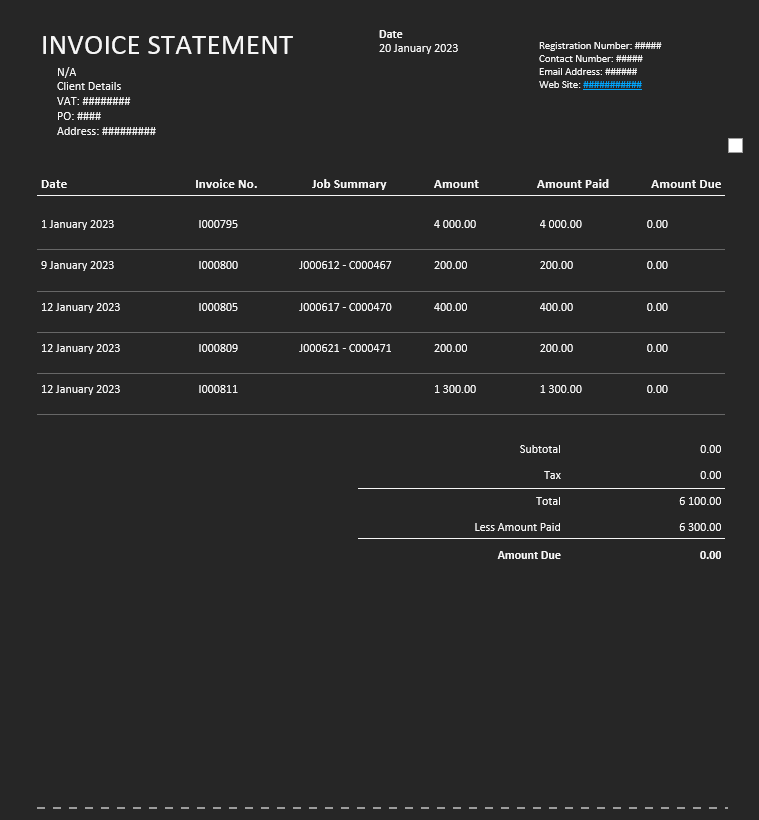Click date of invoice I000805 row
759x820 pixels.
(x=81, y=307)
